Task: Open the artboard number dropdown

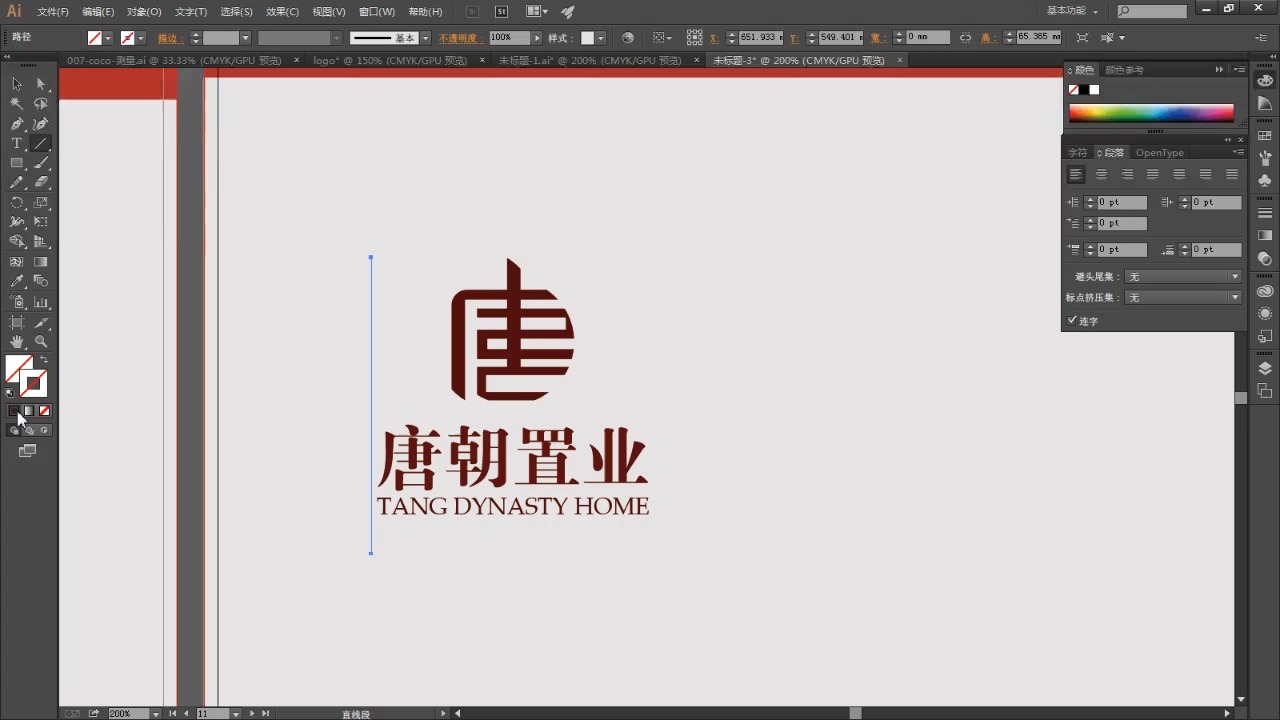Action: pyautogui.click(x=236, y=714)
